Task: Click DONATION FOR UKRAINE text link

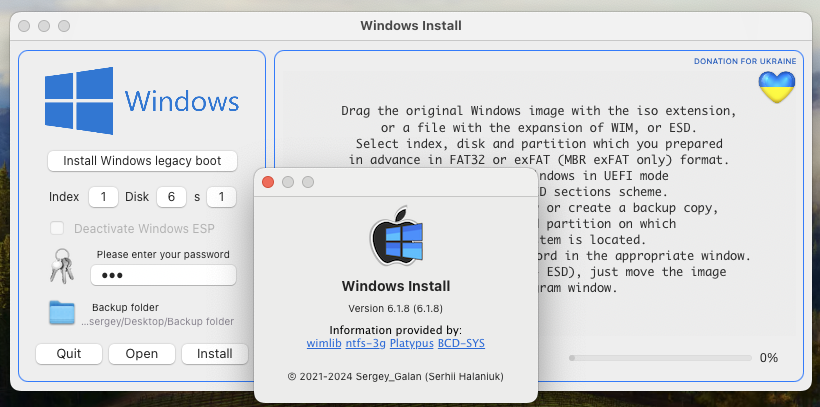Action: point(745,61)
